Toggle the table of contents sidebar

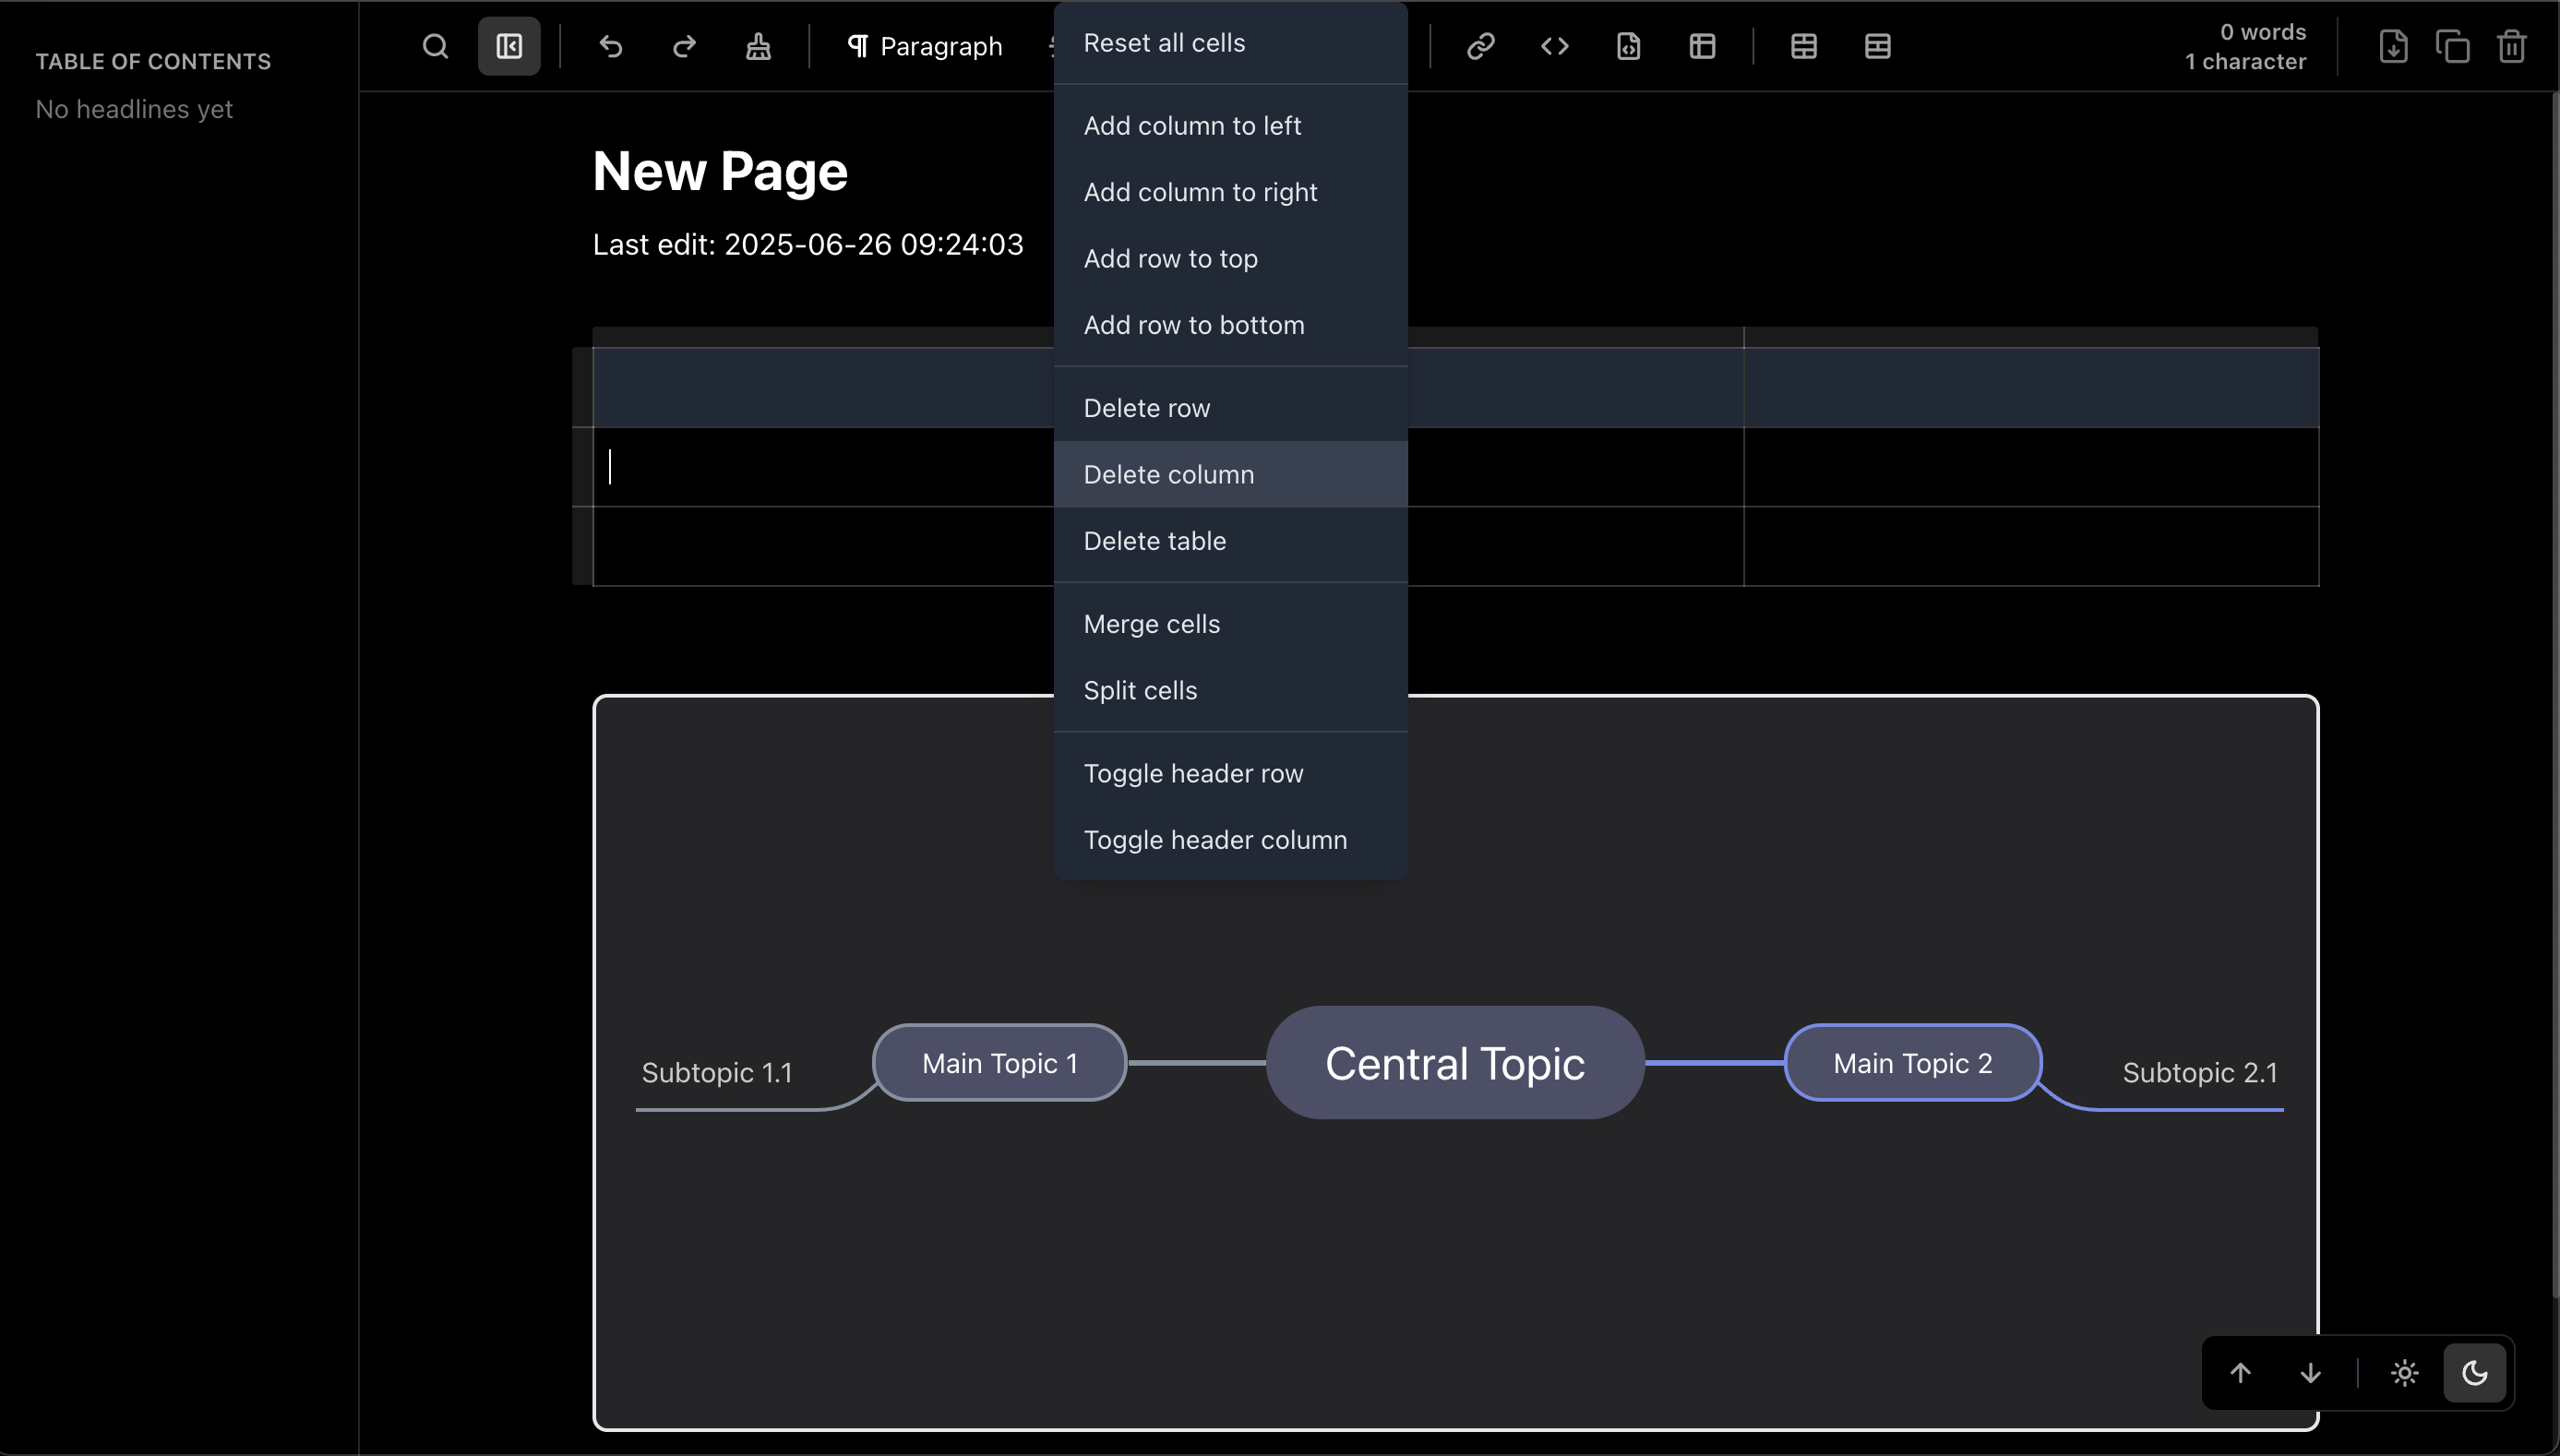(x=509, y=46)
